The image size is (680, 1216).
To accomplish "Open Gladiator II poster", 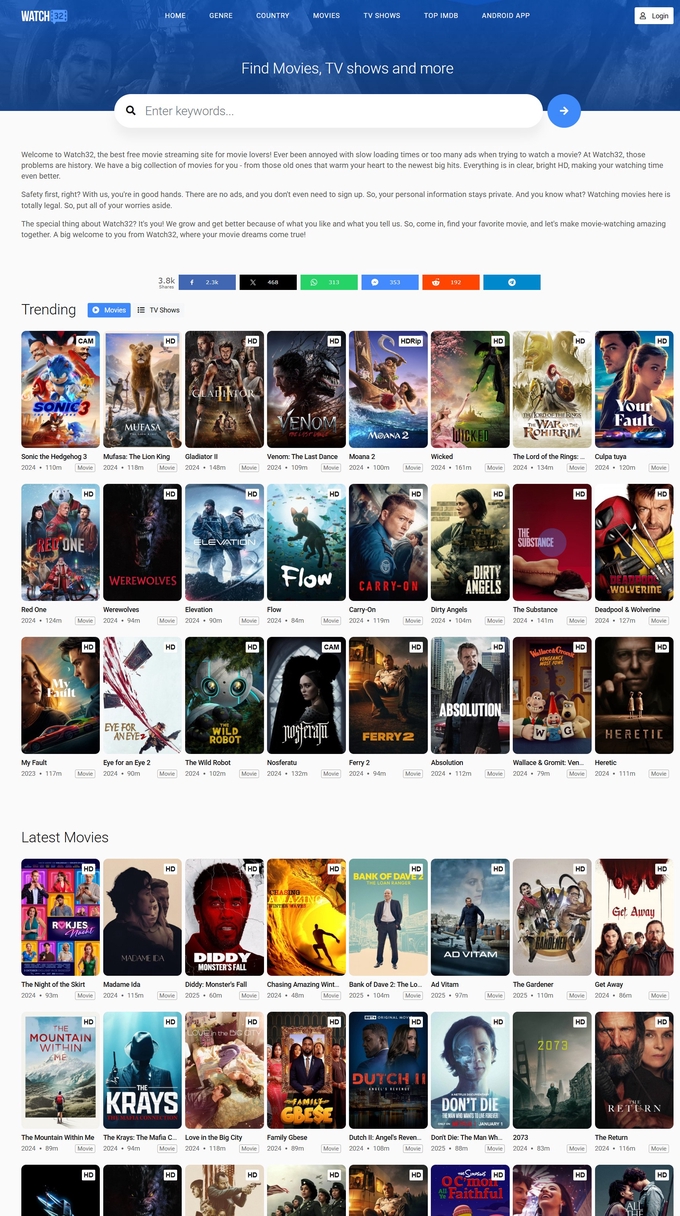I will 224,389.
